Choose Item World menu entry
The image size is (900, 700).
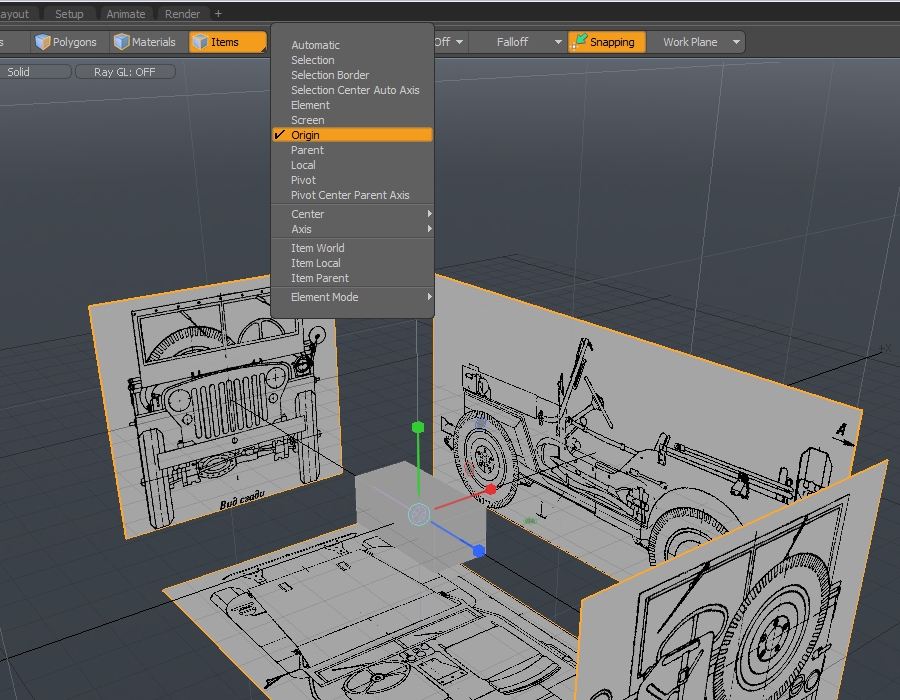[352, 248]
